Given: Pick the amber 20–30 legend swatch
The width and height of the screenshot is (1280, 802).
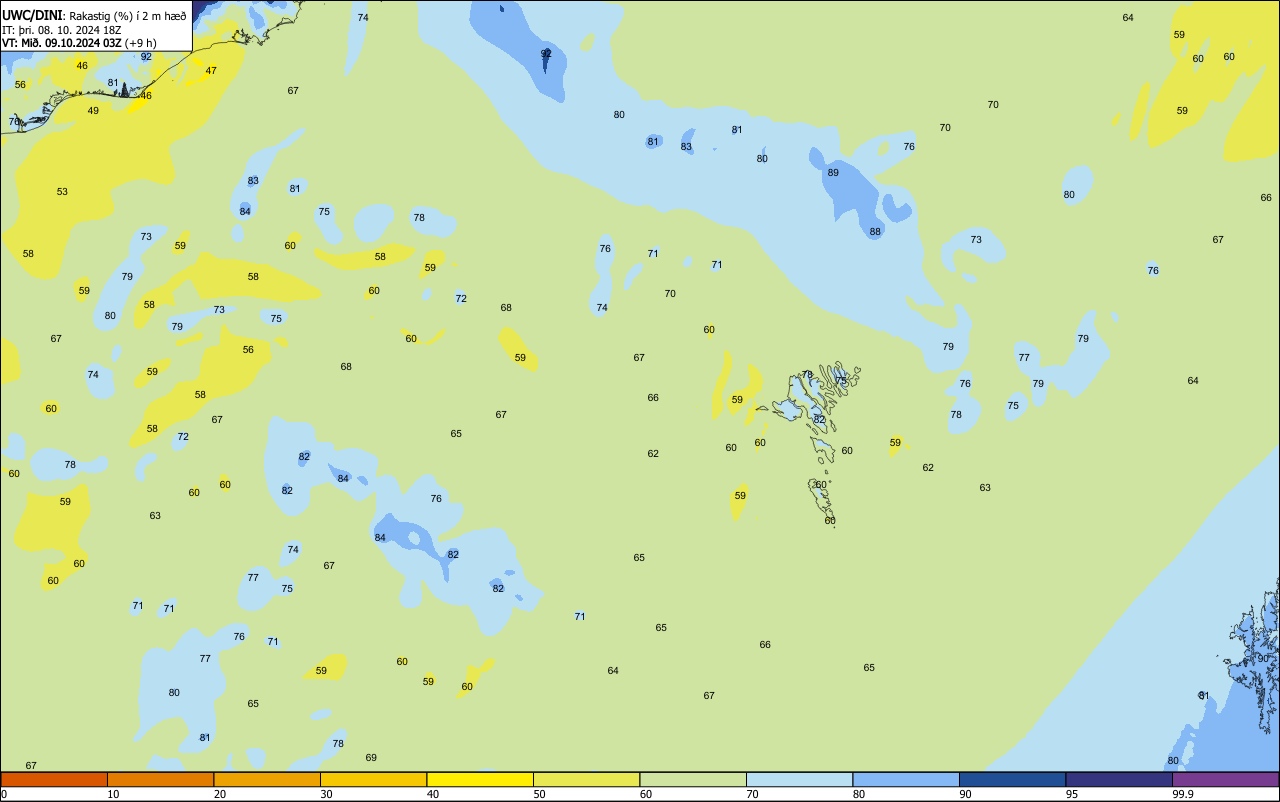Looking at the screenshot, I should [x=267, y=779].
